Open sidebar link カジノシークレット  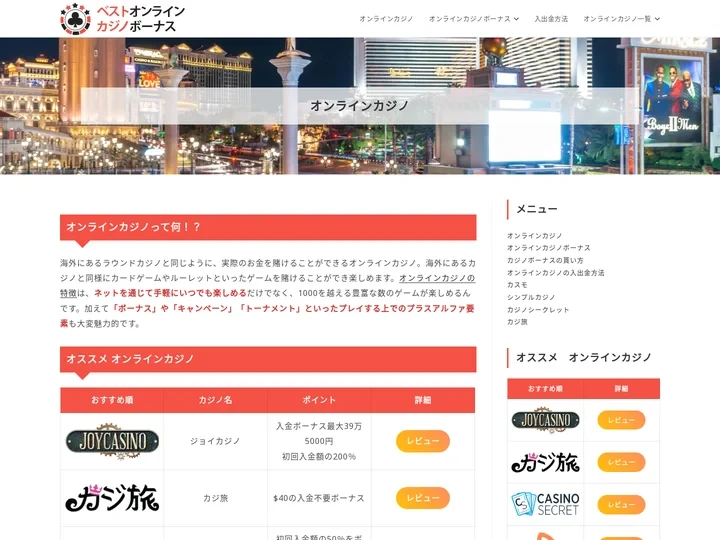538,310
